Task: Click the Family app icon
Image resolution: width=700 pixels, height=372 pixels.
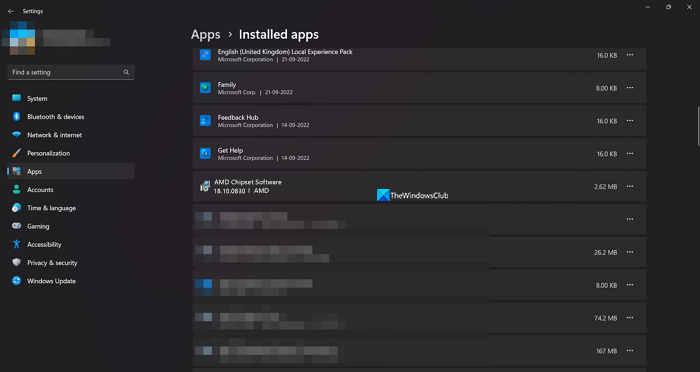Action: [x=205, y=88]
